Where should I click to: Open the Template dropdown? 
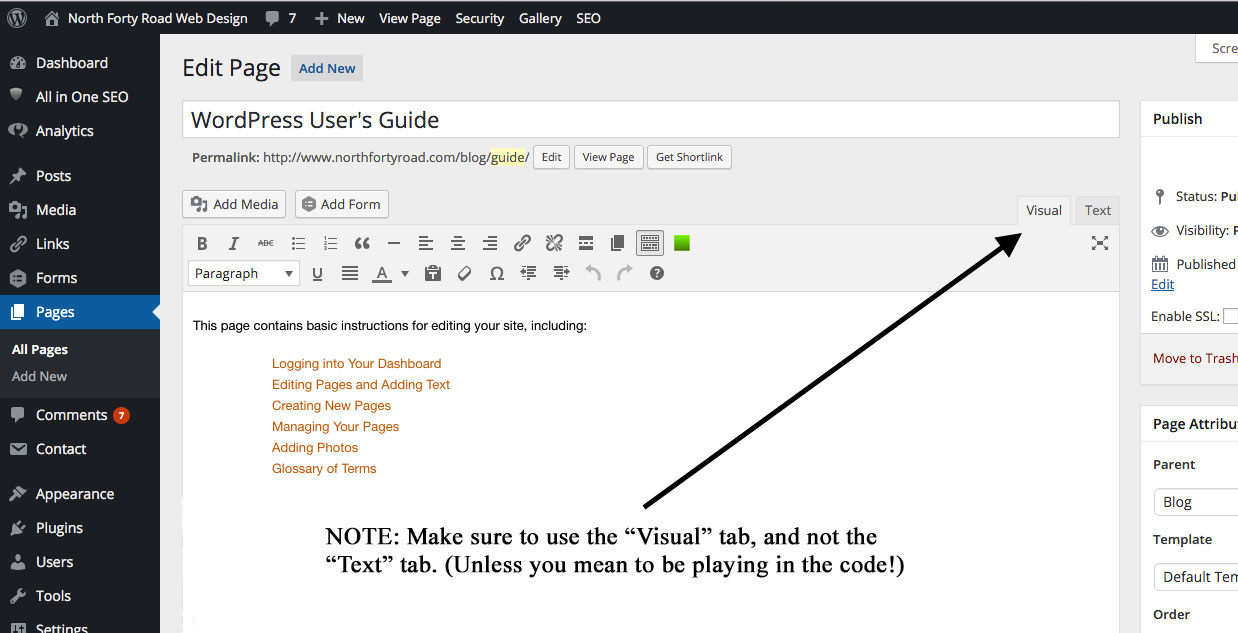(1196, 577)
